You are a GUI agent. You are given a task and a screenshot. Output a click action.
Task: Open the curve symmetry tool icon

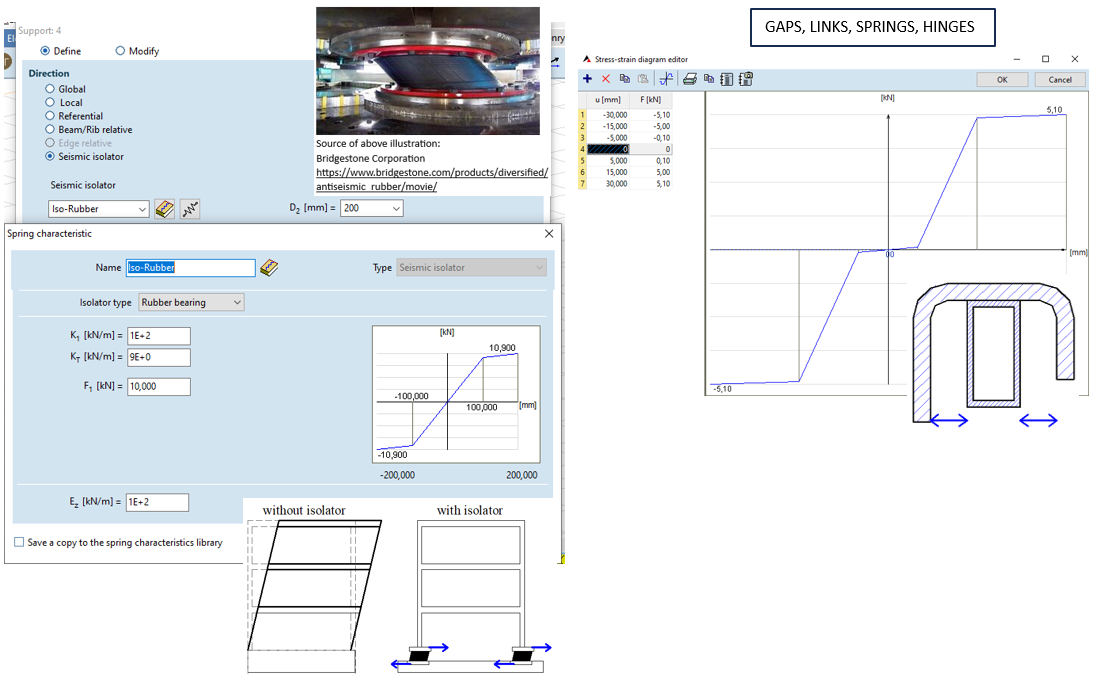[666, 78]
